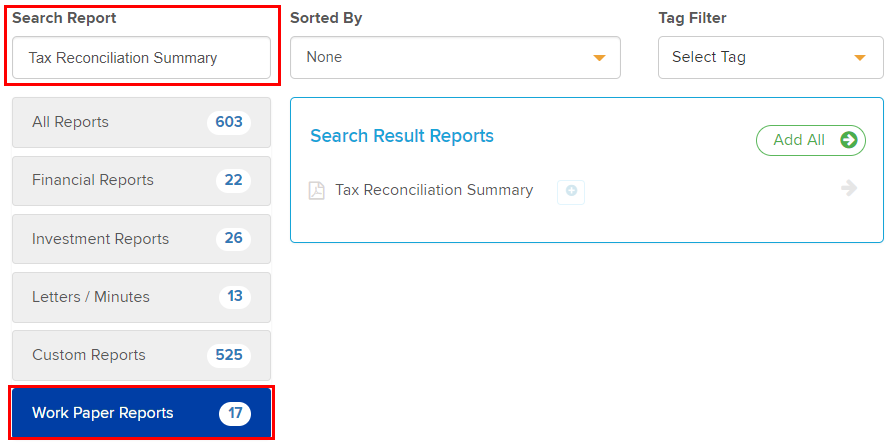This screenshot has width=891, height=446.
Task: Open the Financial Reports category
Action: click(141, 181)
